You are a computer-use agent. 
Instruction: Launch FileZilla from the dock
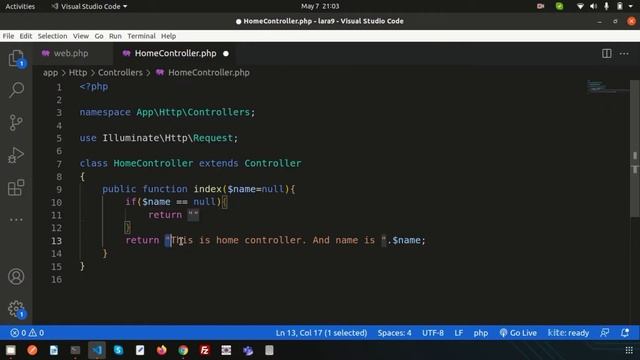tap(204, 350)
